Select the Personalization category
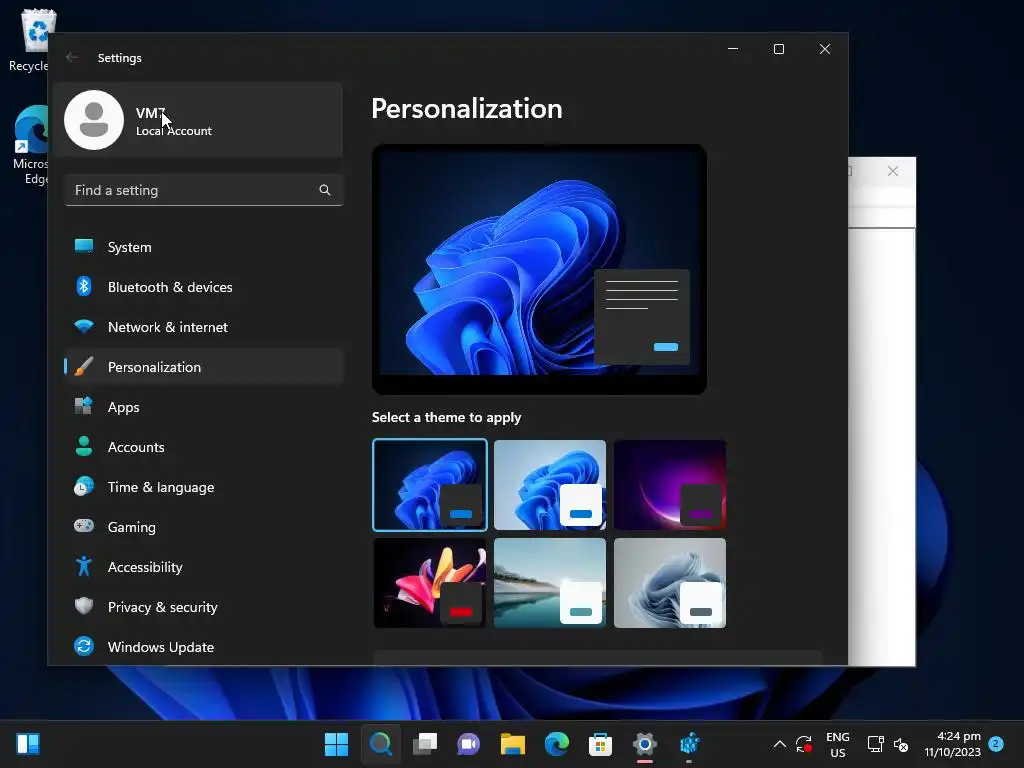 coord(204,366)
